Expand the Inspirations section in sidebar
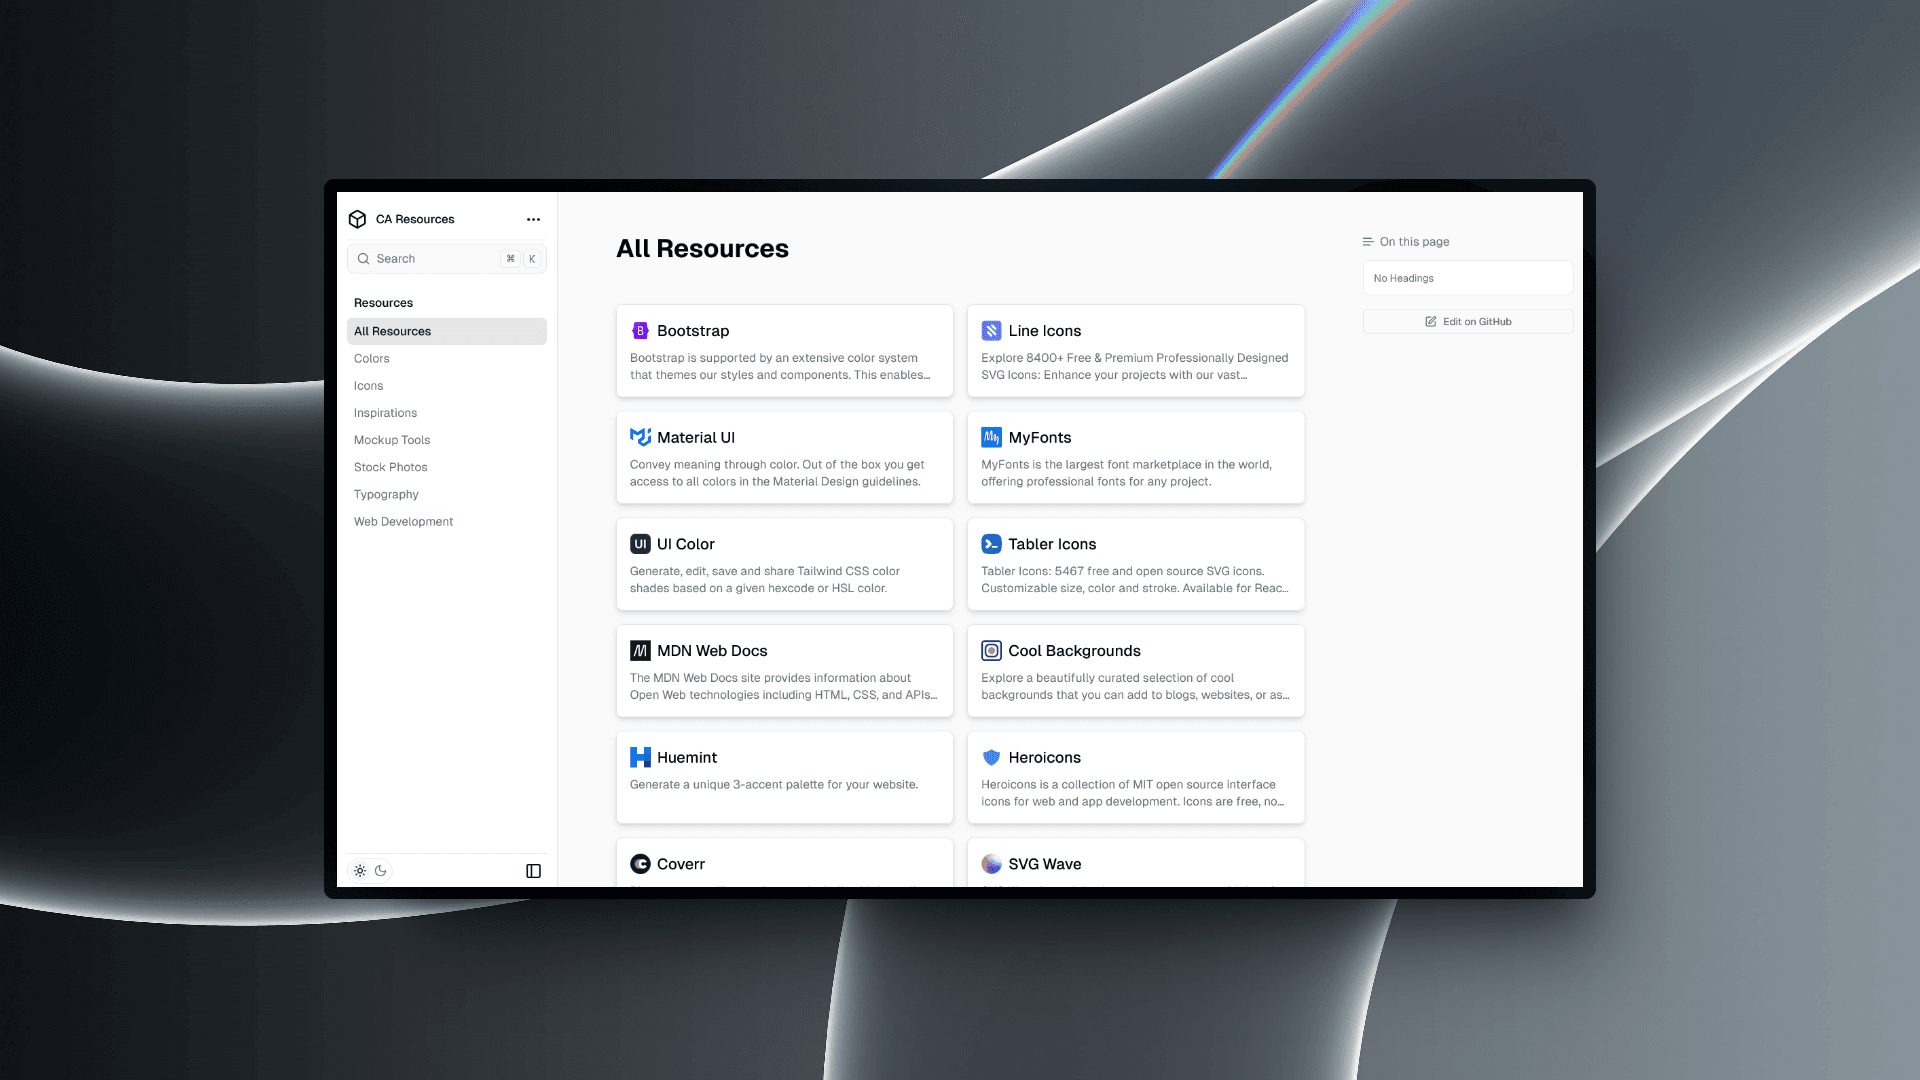This screenshot has height=1080, width=1920. pos(385,411)
